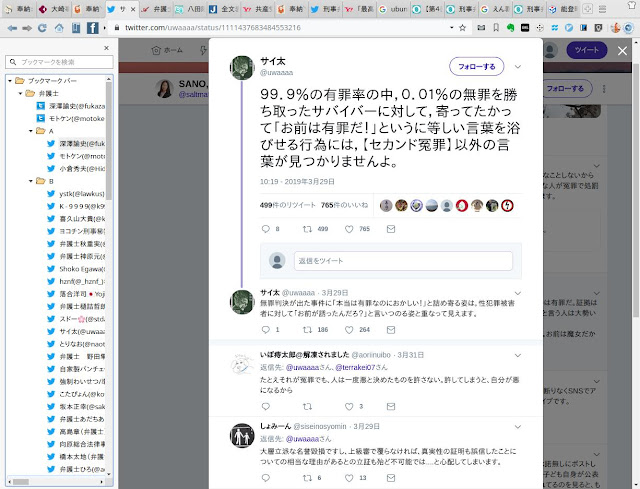This screenshot has width=640, height=489.
Task: Switch to the active Twitter サ tab
Action: (122, 9)
